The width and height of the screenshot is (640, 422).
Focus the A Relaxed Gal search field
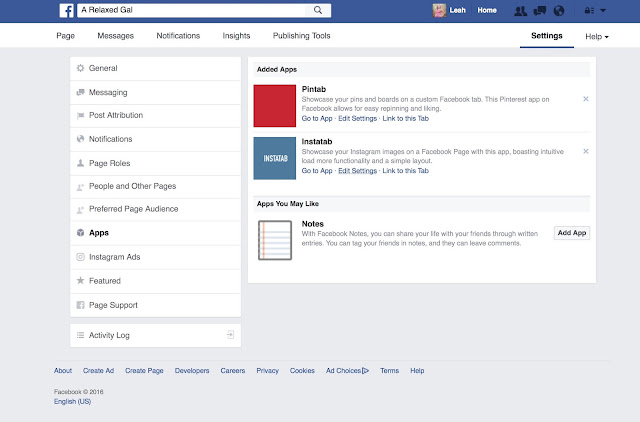point(192,10)
